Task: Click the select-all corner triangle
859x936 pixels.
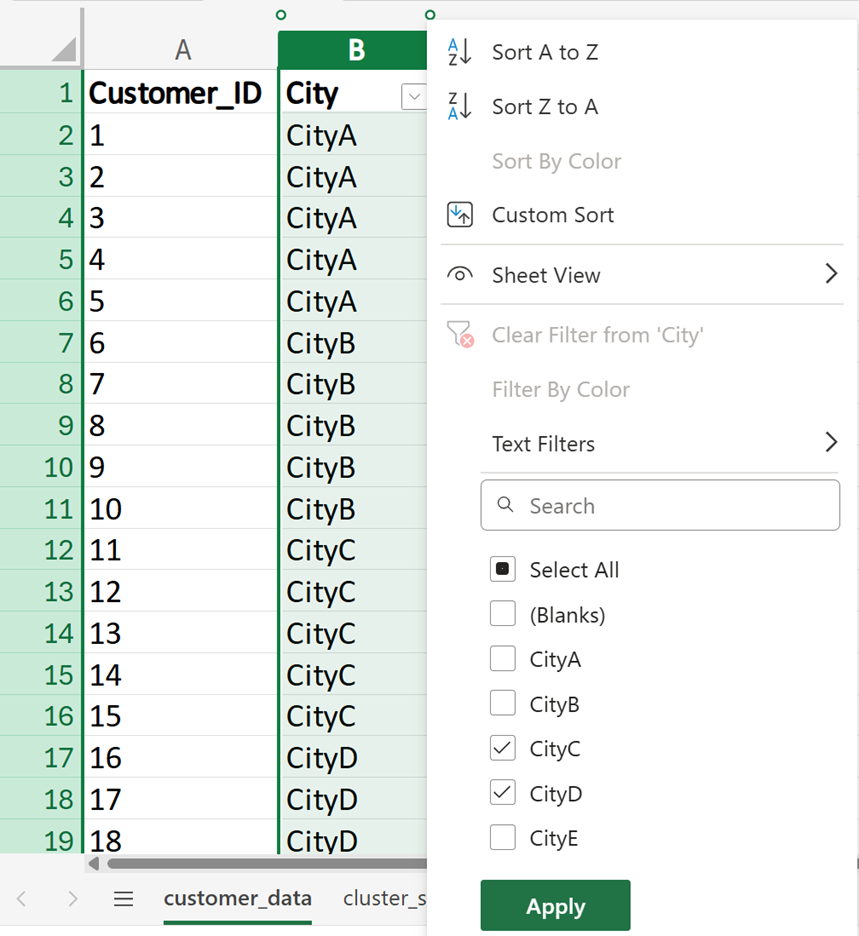Action: tap(63, 49)
